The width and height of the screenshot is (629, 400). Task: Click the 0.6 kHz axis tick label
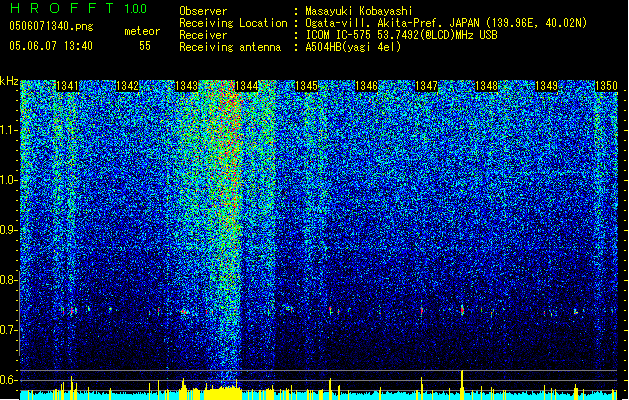coord(9,380)
